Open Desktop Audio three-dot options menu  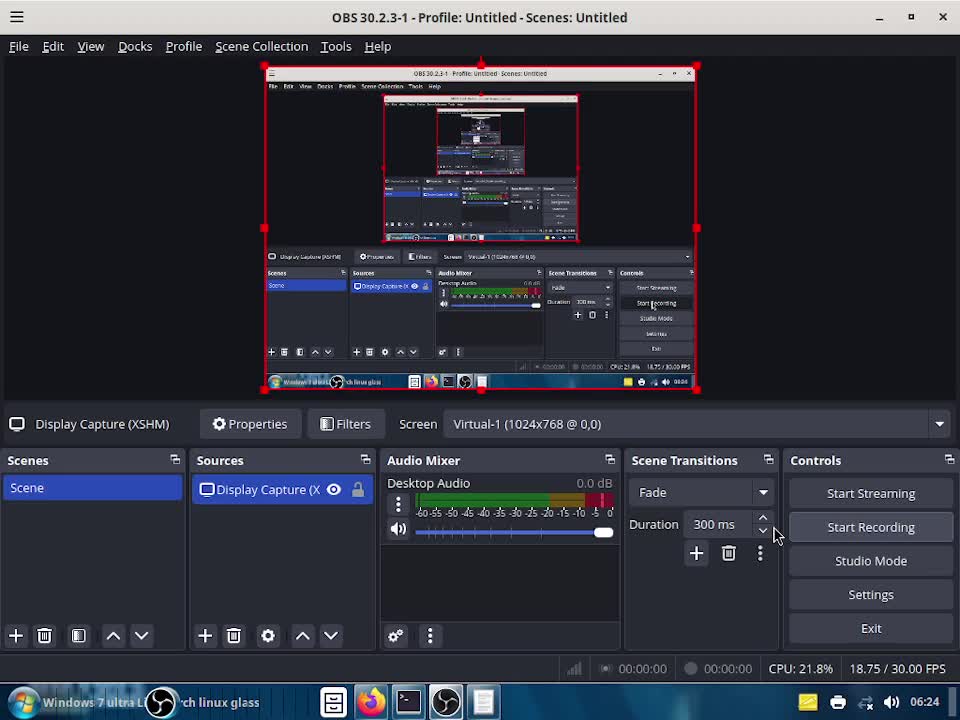[x=398, y=504]
